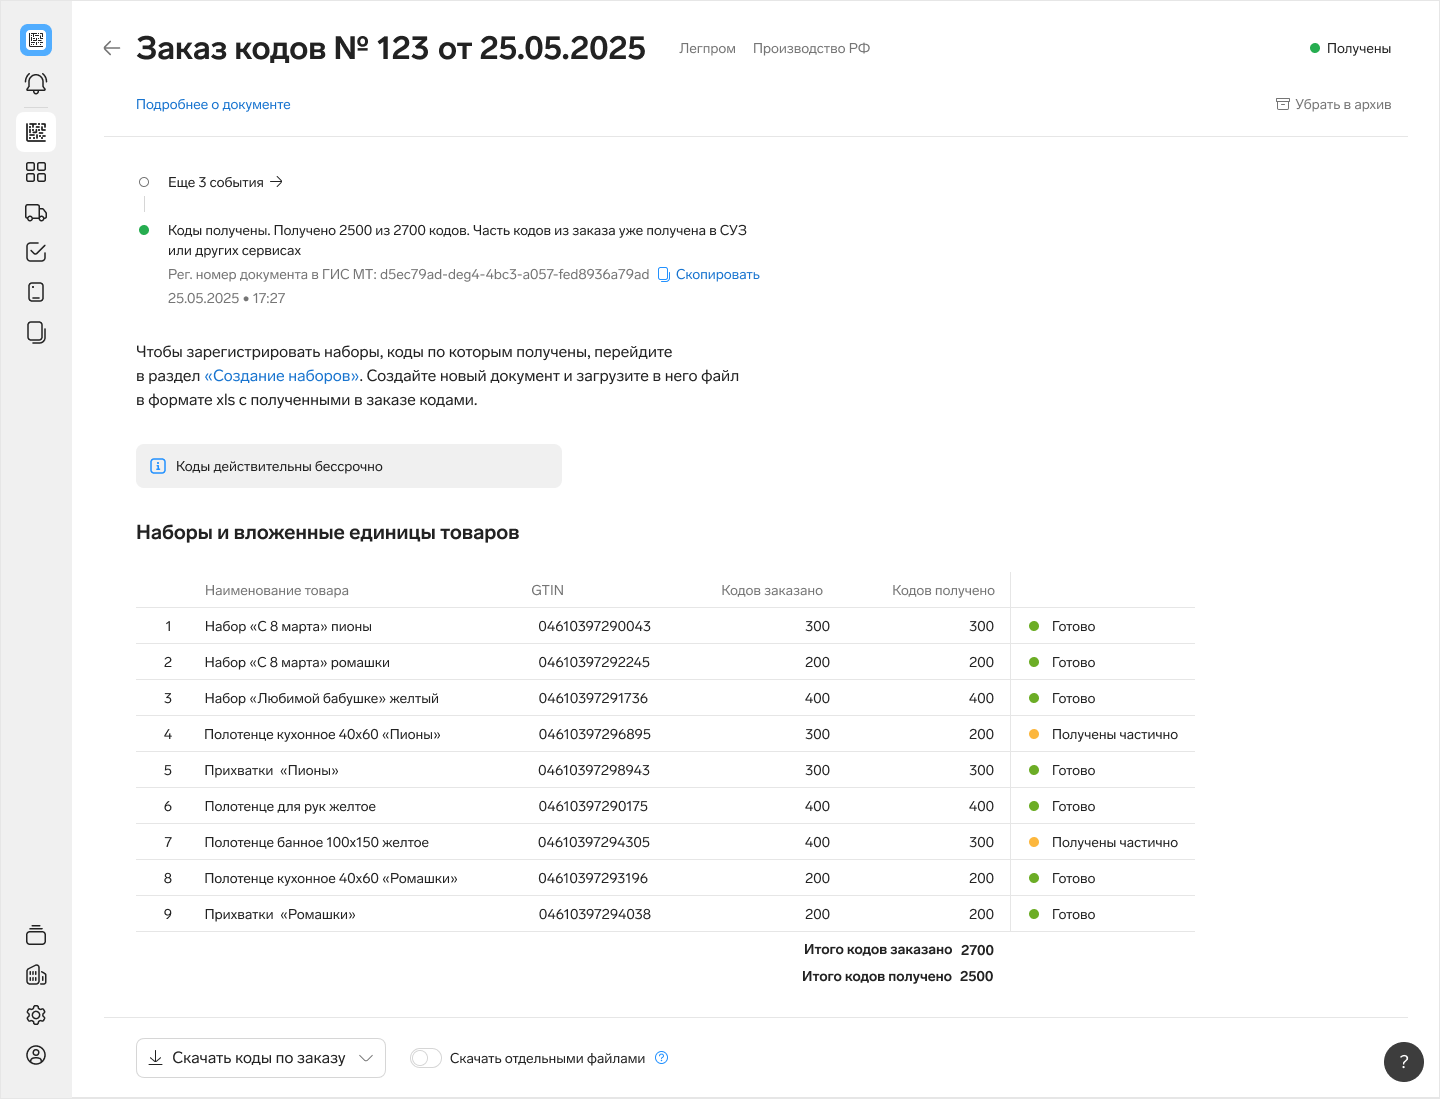Click the round question mark help button

(x=1403, y=1062)
